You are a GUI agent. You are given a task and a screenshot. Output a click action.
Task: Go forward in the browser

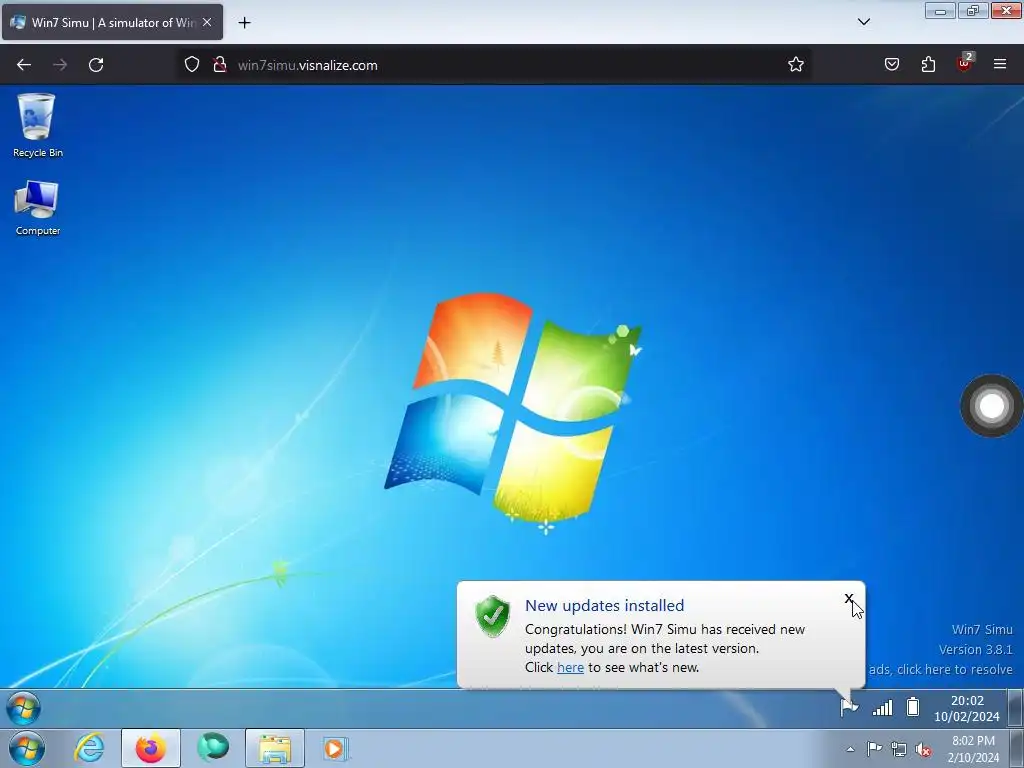pos(60,65)
